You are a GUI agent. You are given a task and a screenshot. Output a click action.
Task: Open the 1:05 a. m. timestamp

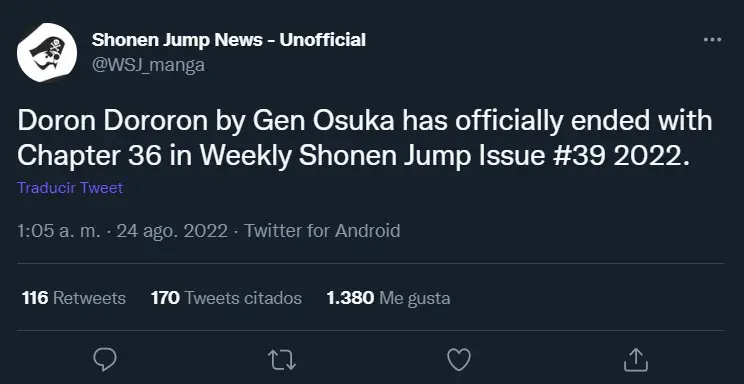59,231
